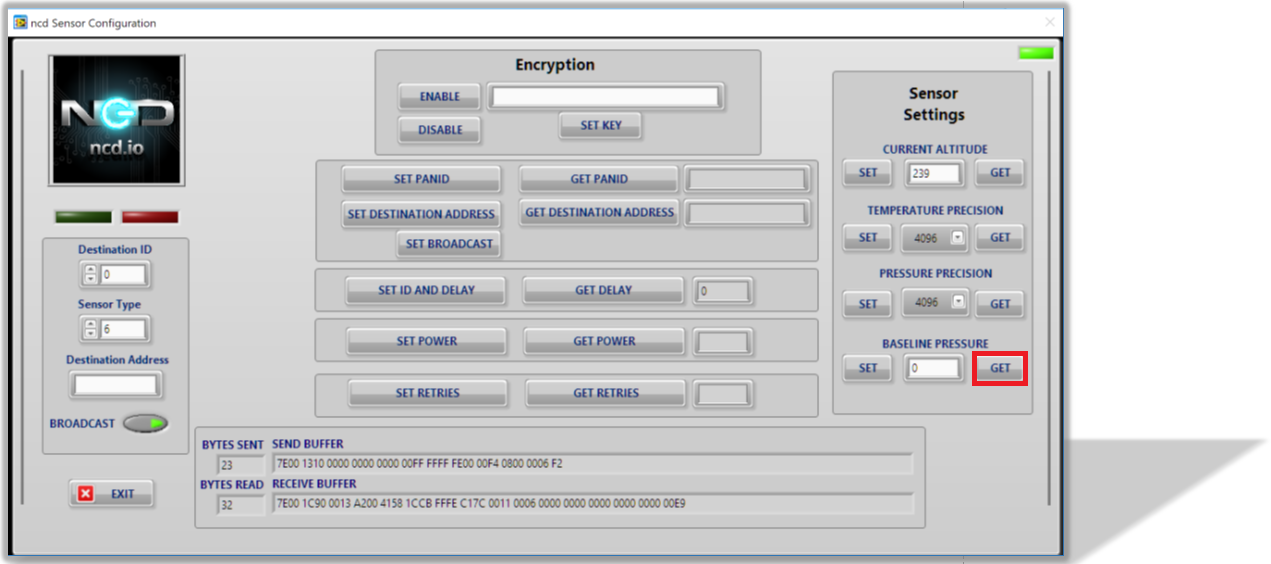Click the app icon in the title bar

tap(20, 22)
